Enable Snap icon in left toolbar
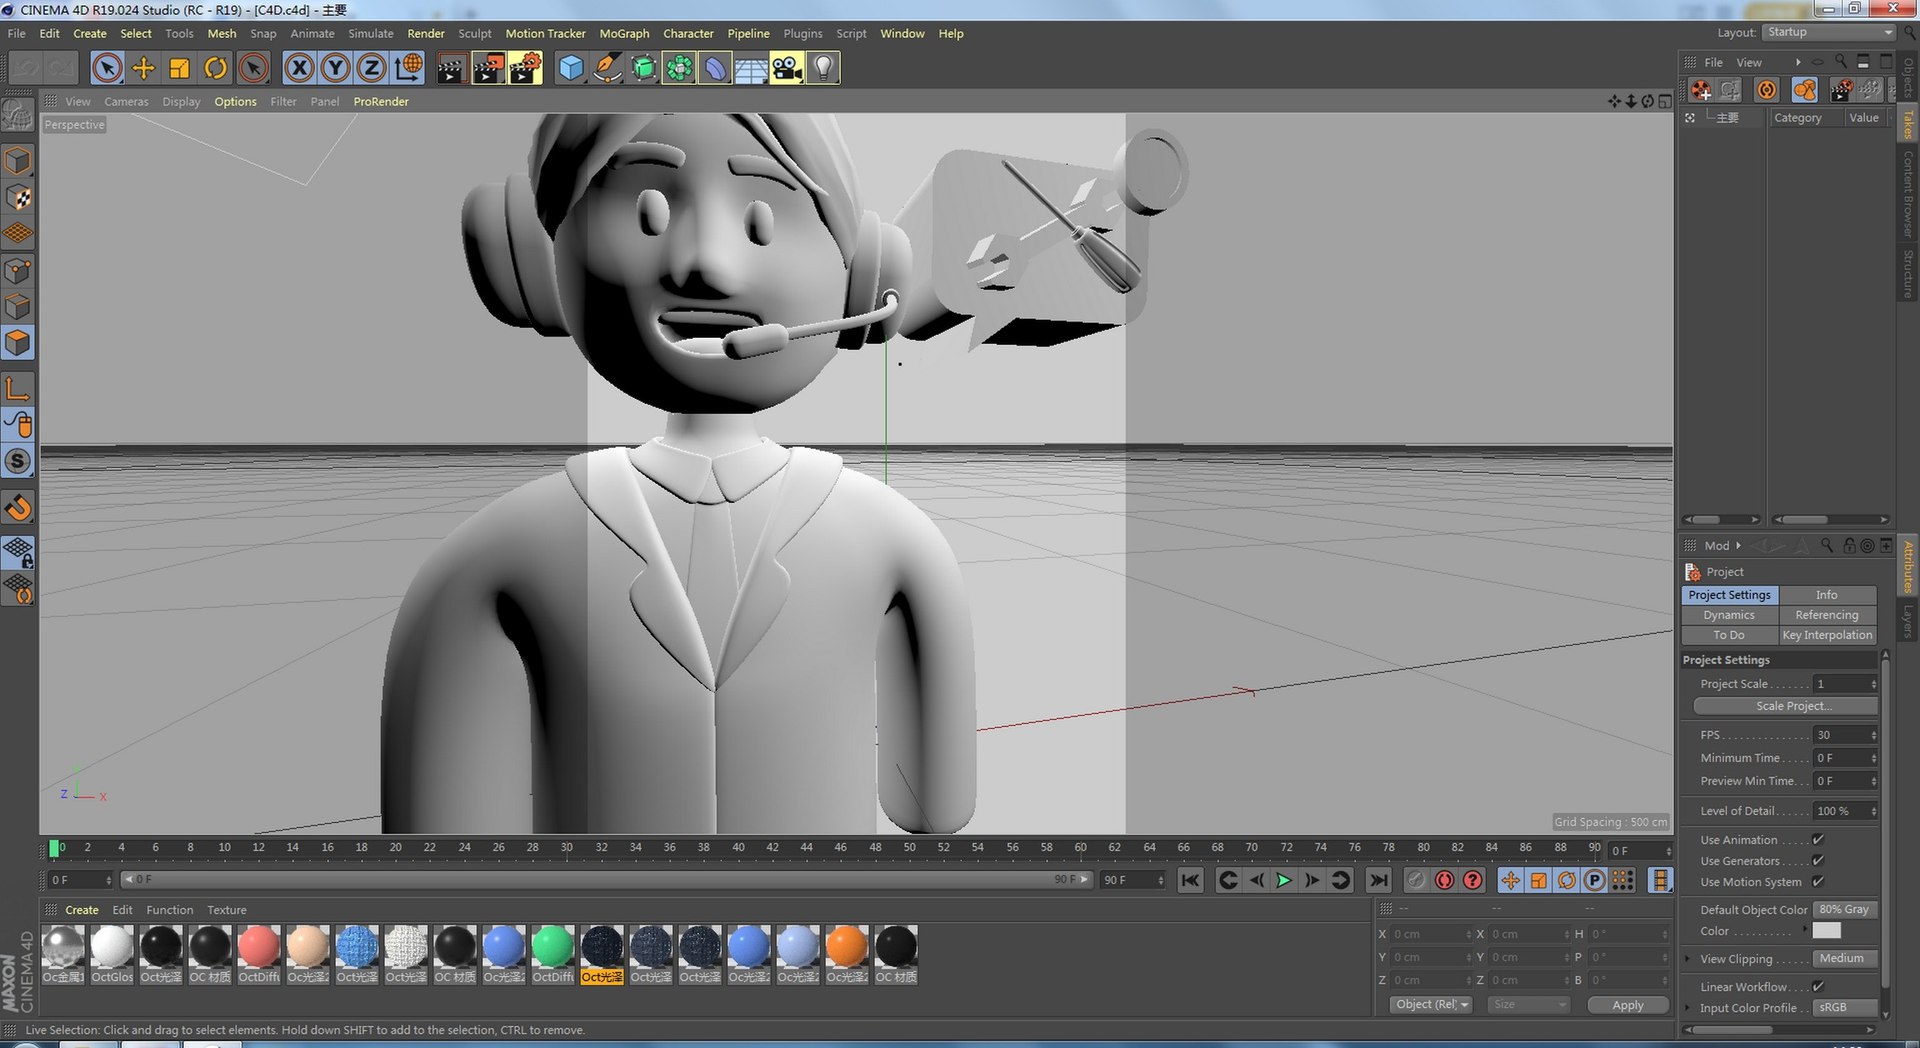This screenshot has width=1920, height=1048. (18, 508)
